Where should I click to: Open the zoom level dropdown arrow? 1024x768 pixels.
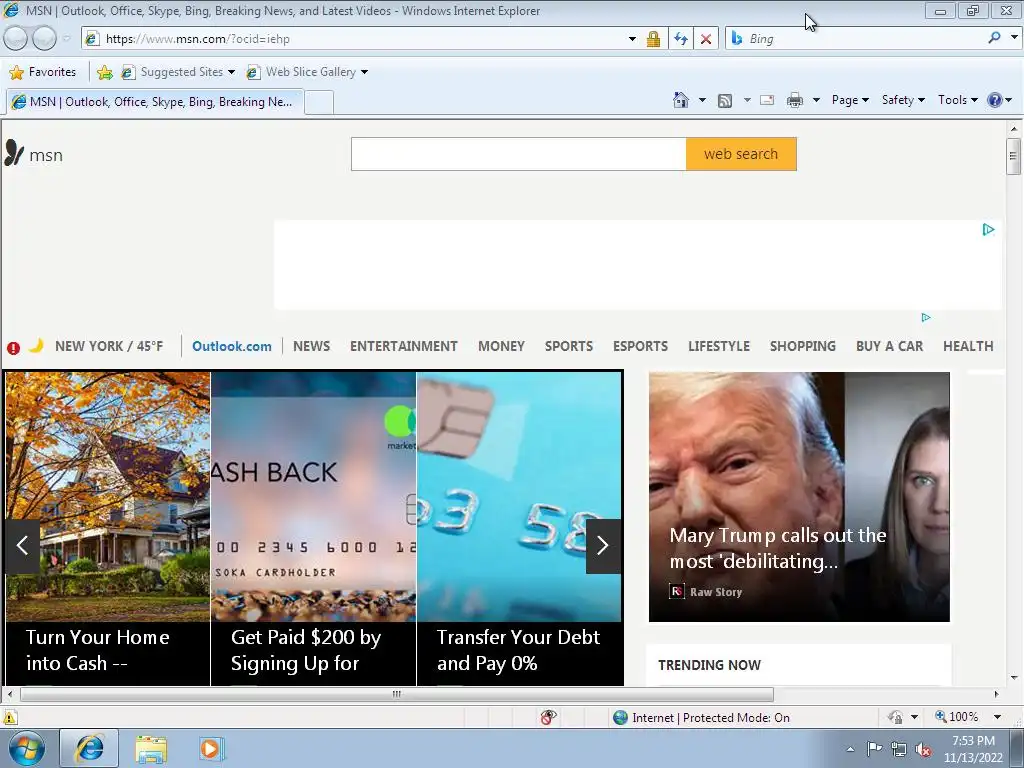coord(997,717)
